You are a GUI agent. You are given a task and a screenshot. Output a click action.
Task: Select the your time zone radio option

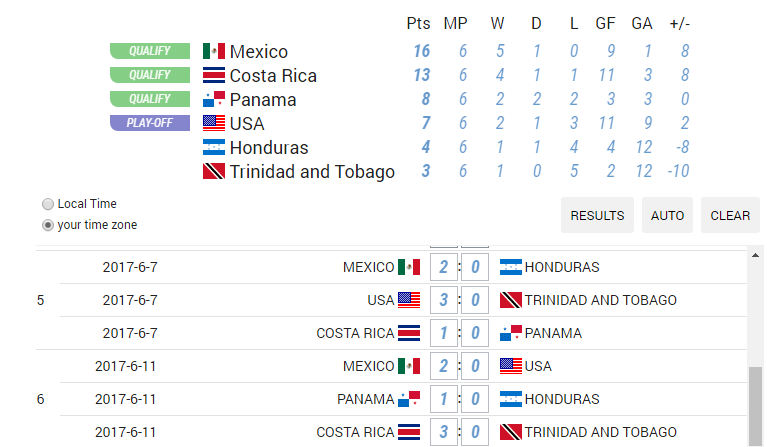click(x=48, y=225)
